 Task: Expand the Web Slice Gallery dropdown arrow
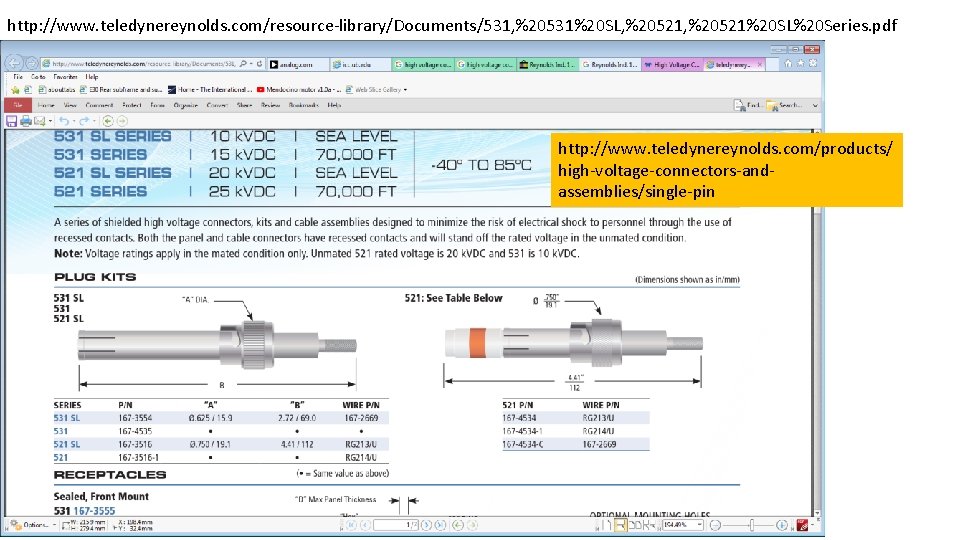point(405,90)
